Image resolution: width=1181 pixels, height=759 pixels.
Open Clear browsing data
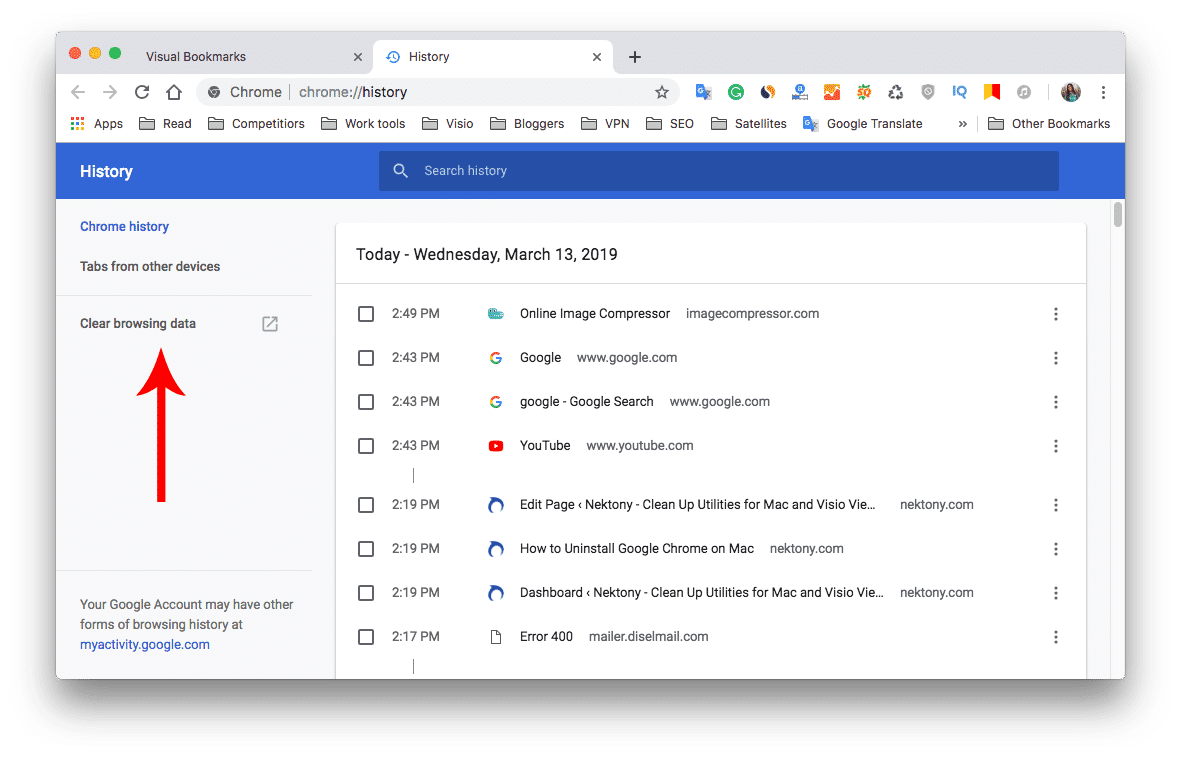pyautogui.click(x=137, y=323)
